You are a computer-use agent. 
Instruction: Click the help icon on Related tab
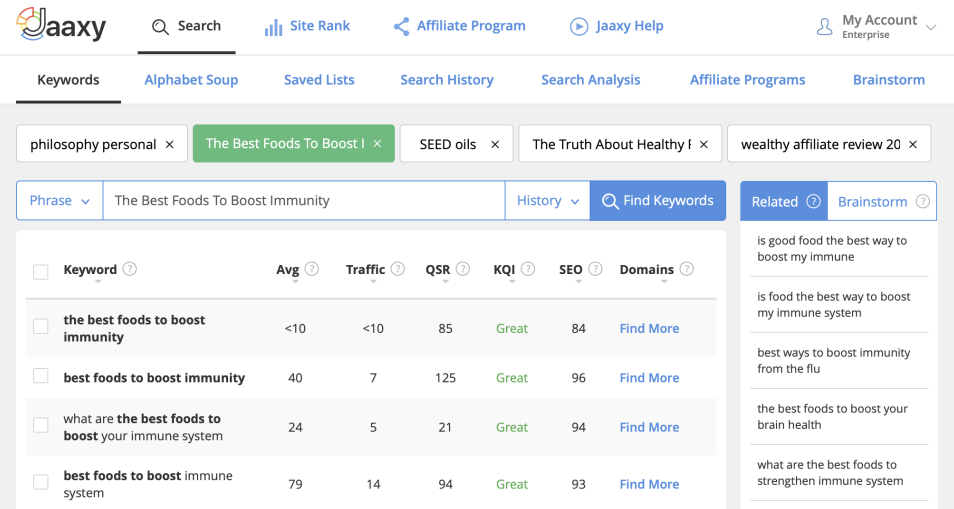point(813,201)
